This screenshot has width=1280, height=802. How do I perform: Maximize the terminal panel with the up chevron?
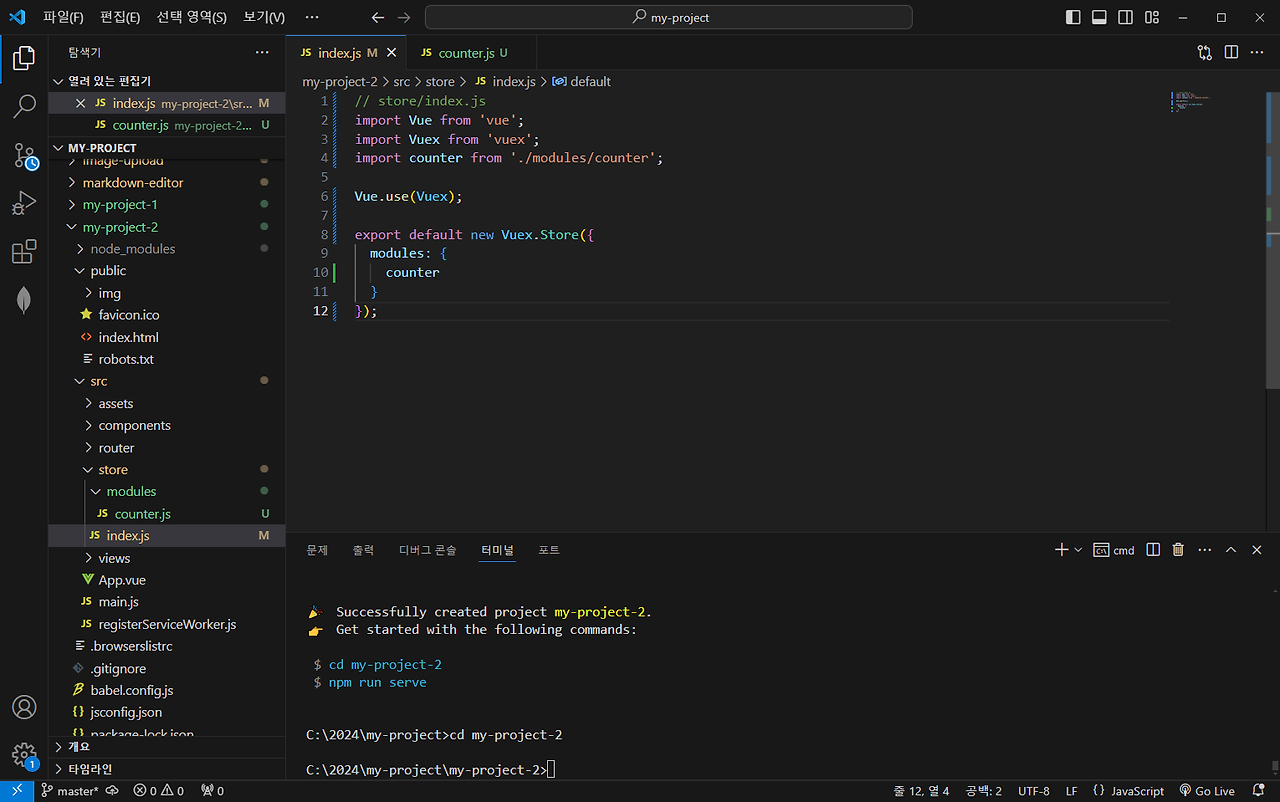pos(1231,550)
